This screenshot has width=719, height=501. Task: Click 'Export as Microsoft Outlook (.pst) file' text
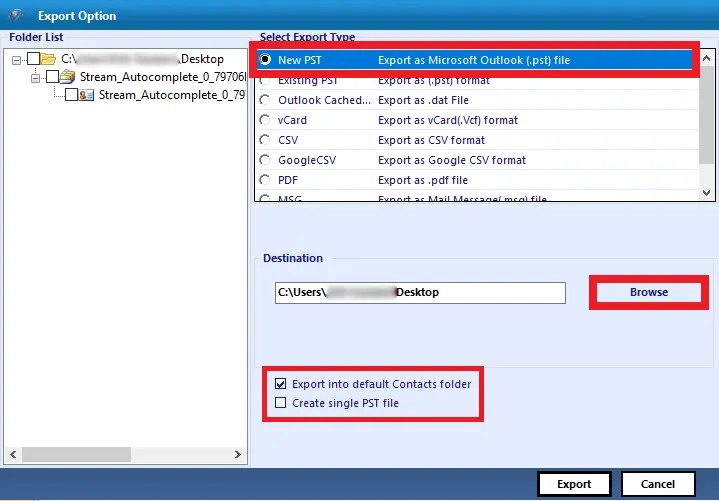tap(474, 60)
